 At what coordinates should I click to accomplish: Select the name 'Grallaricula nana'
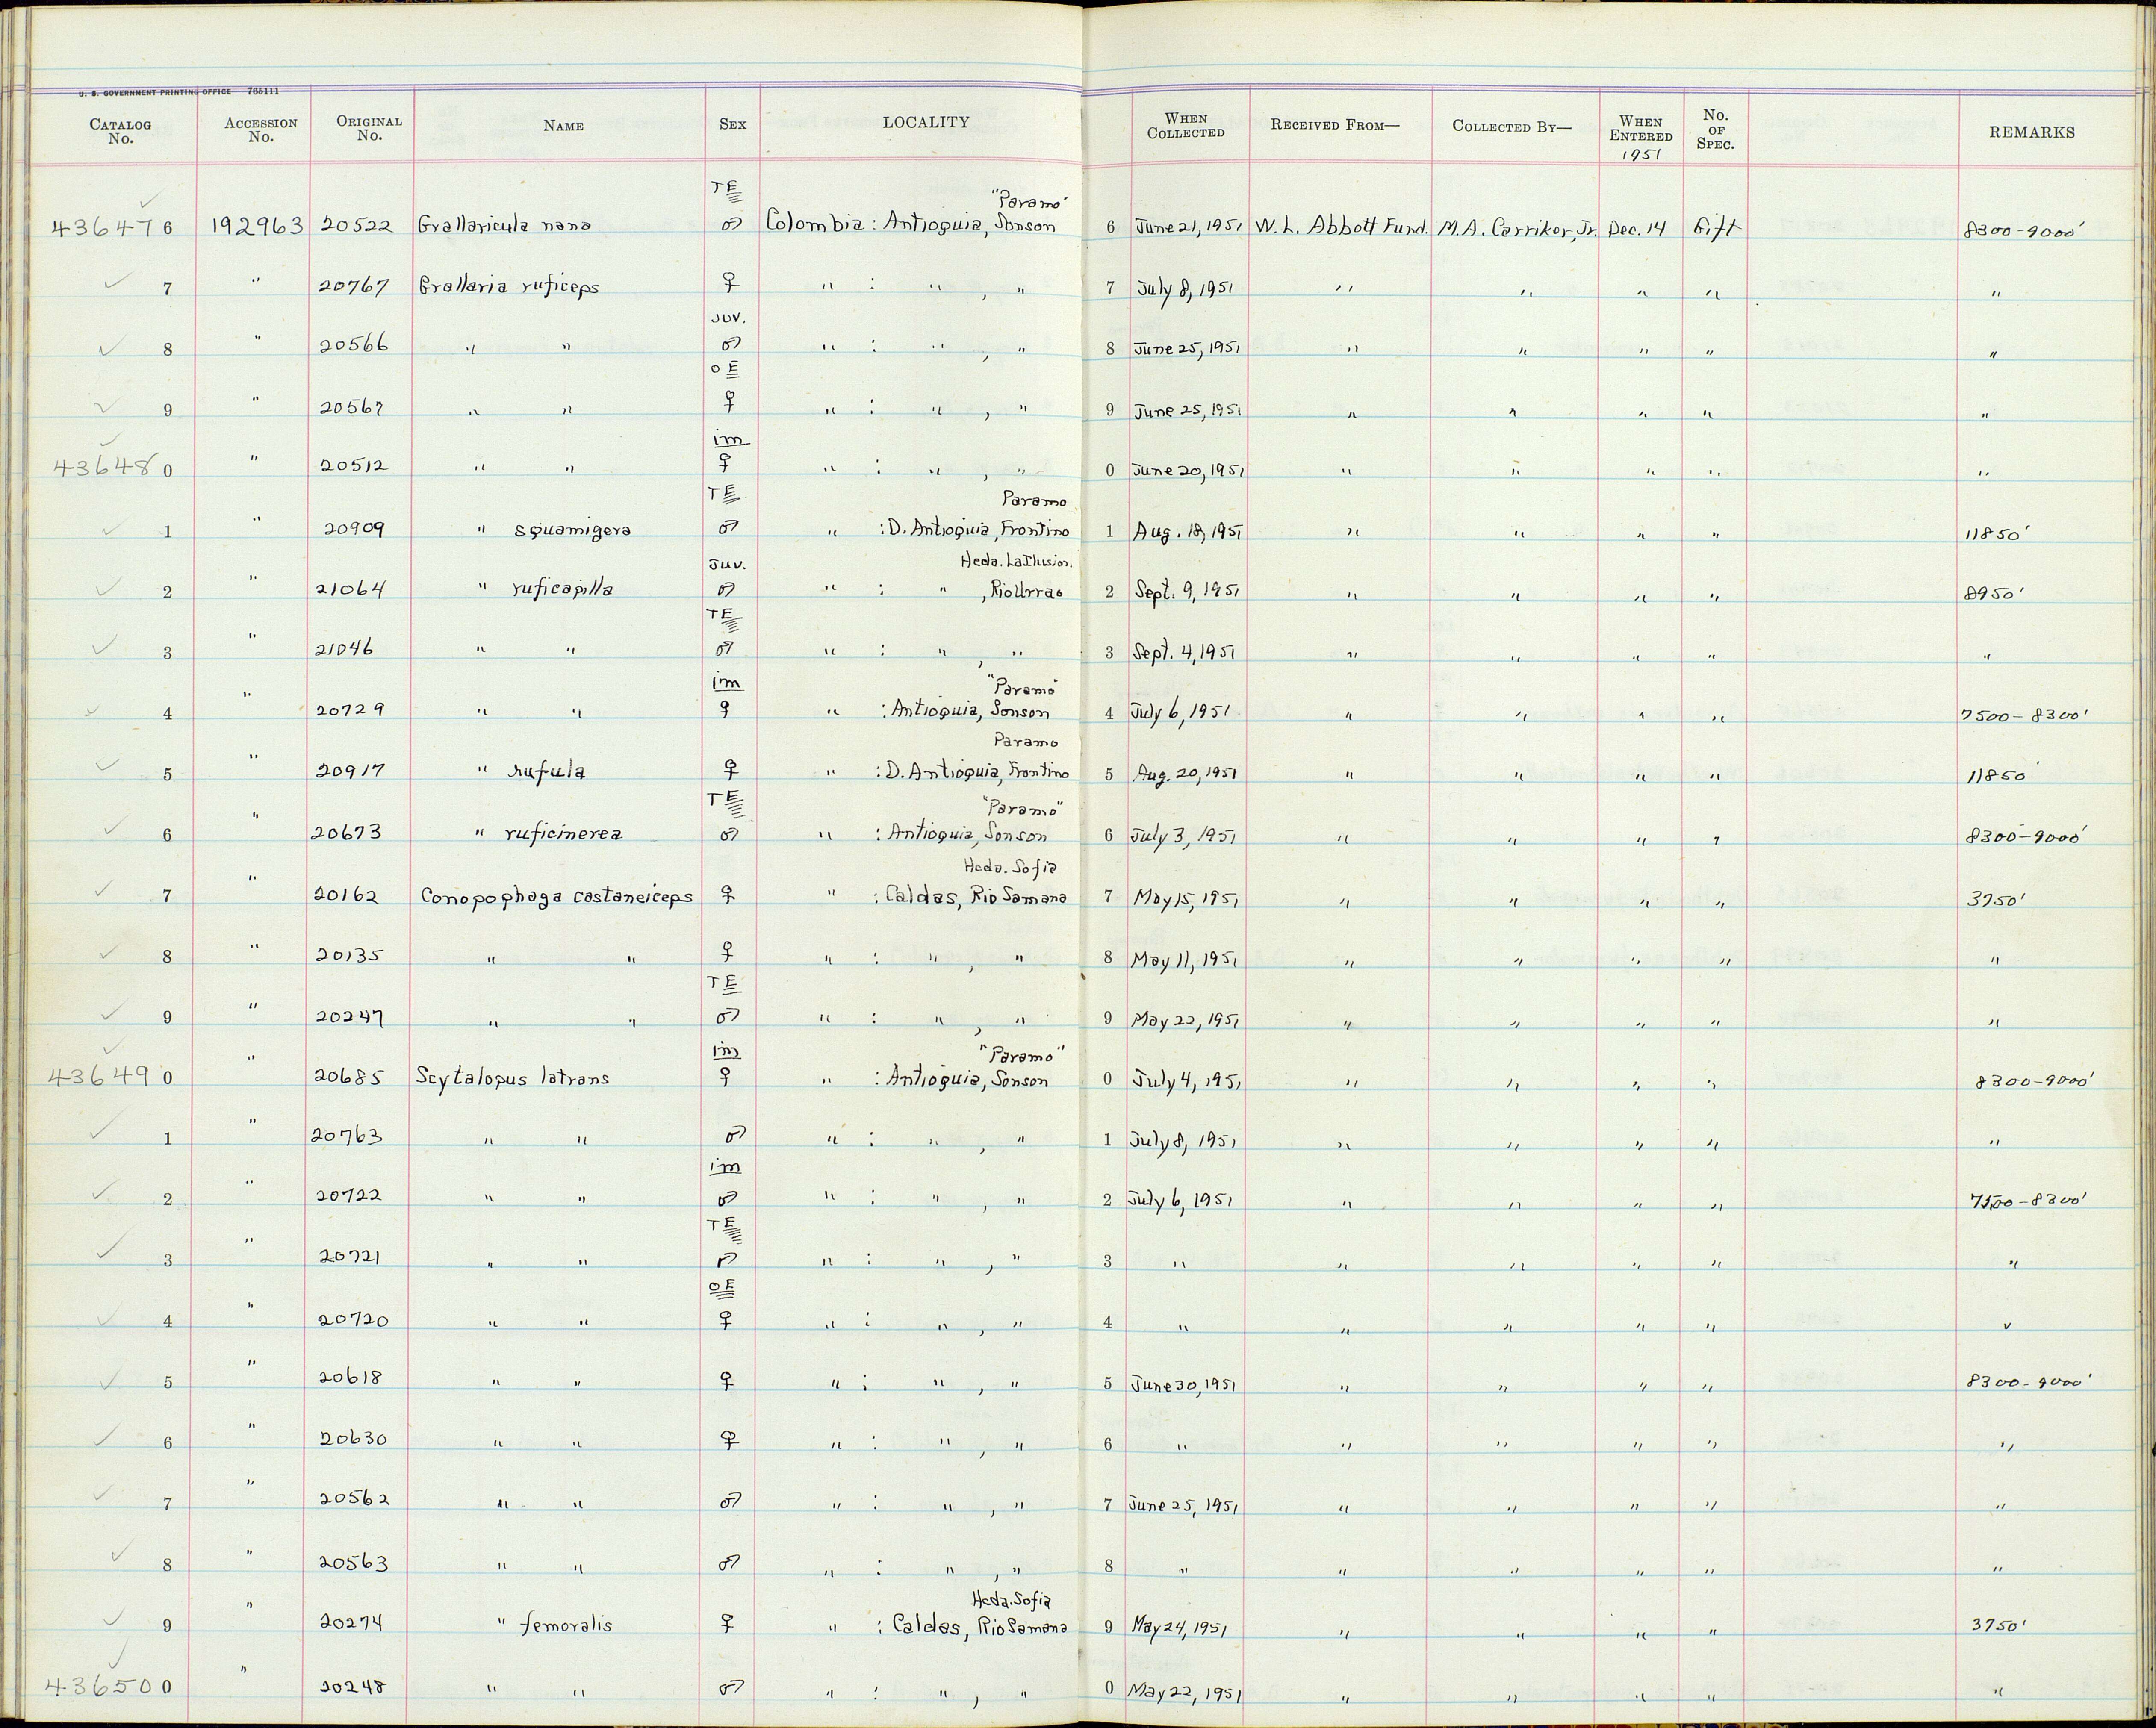click(503, 225)
